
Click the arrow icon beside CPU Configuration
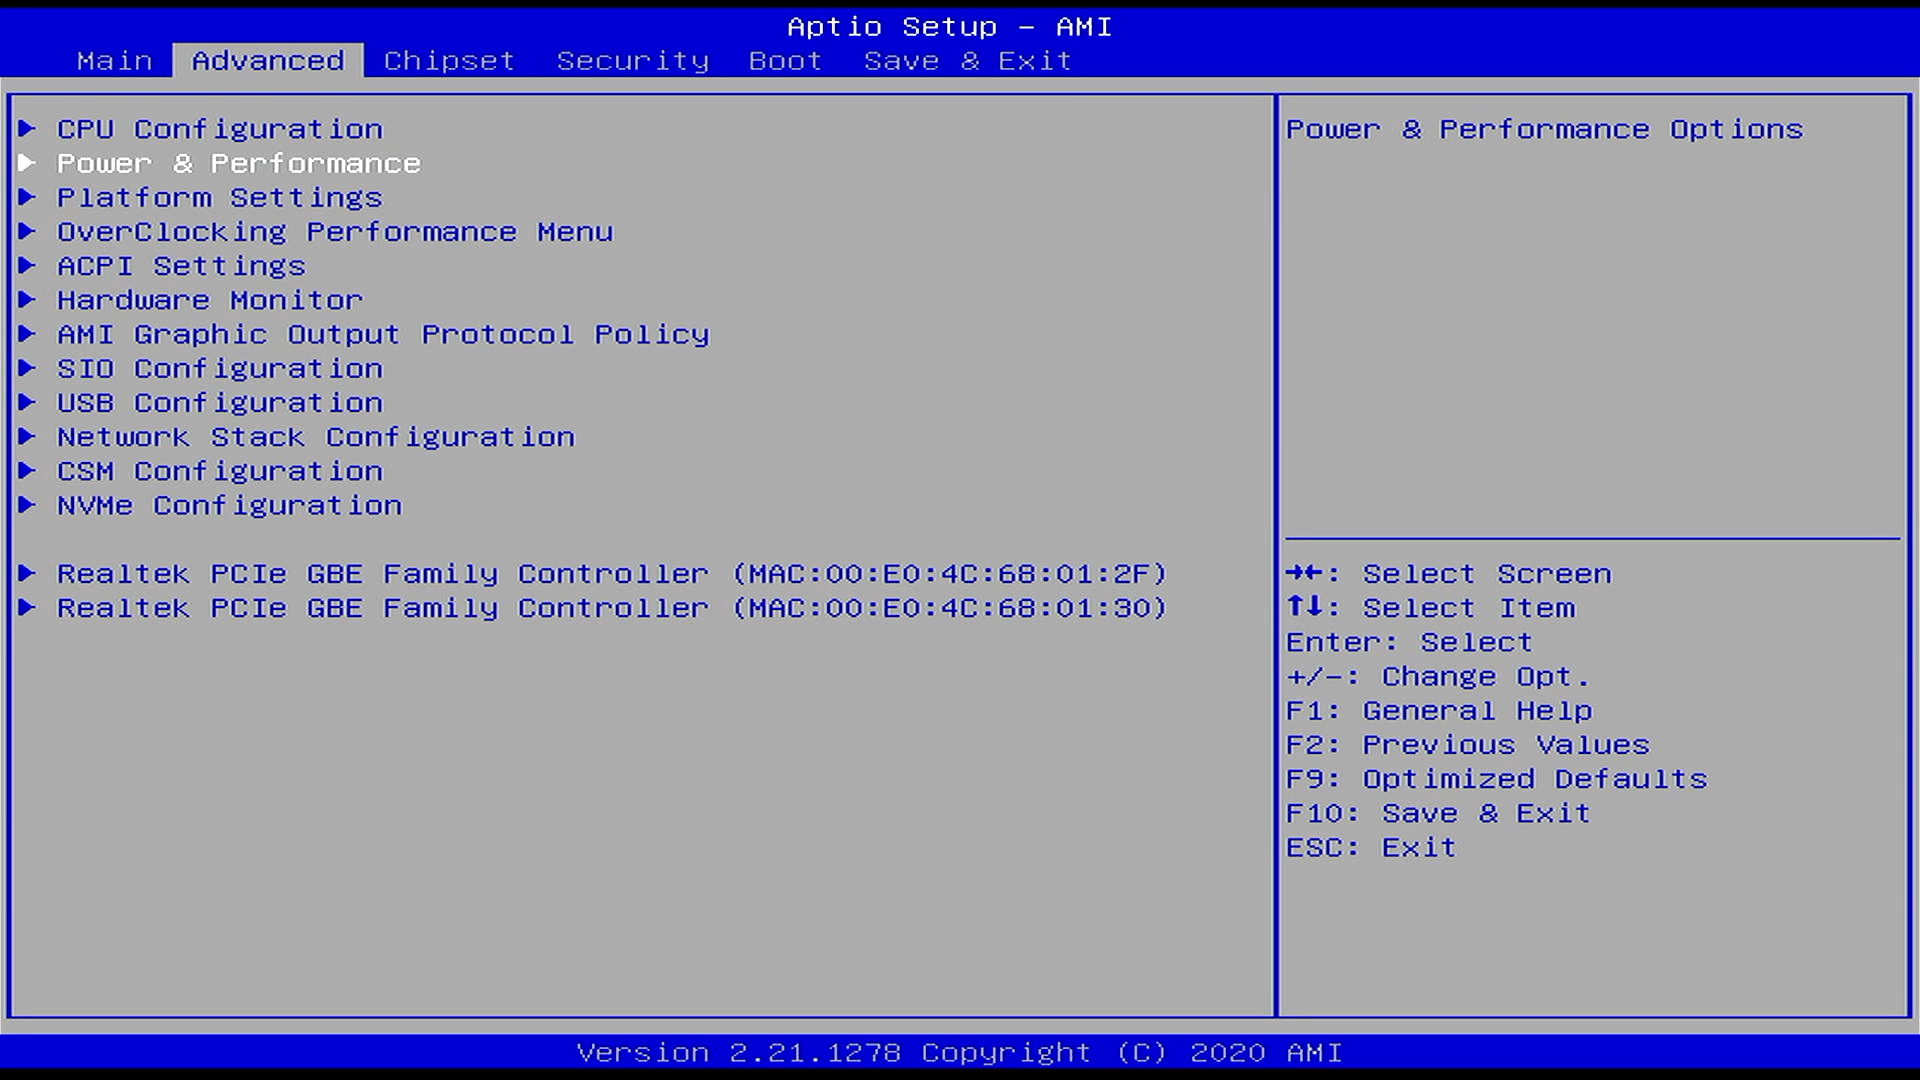pos(27,129)
